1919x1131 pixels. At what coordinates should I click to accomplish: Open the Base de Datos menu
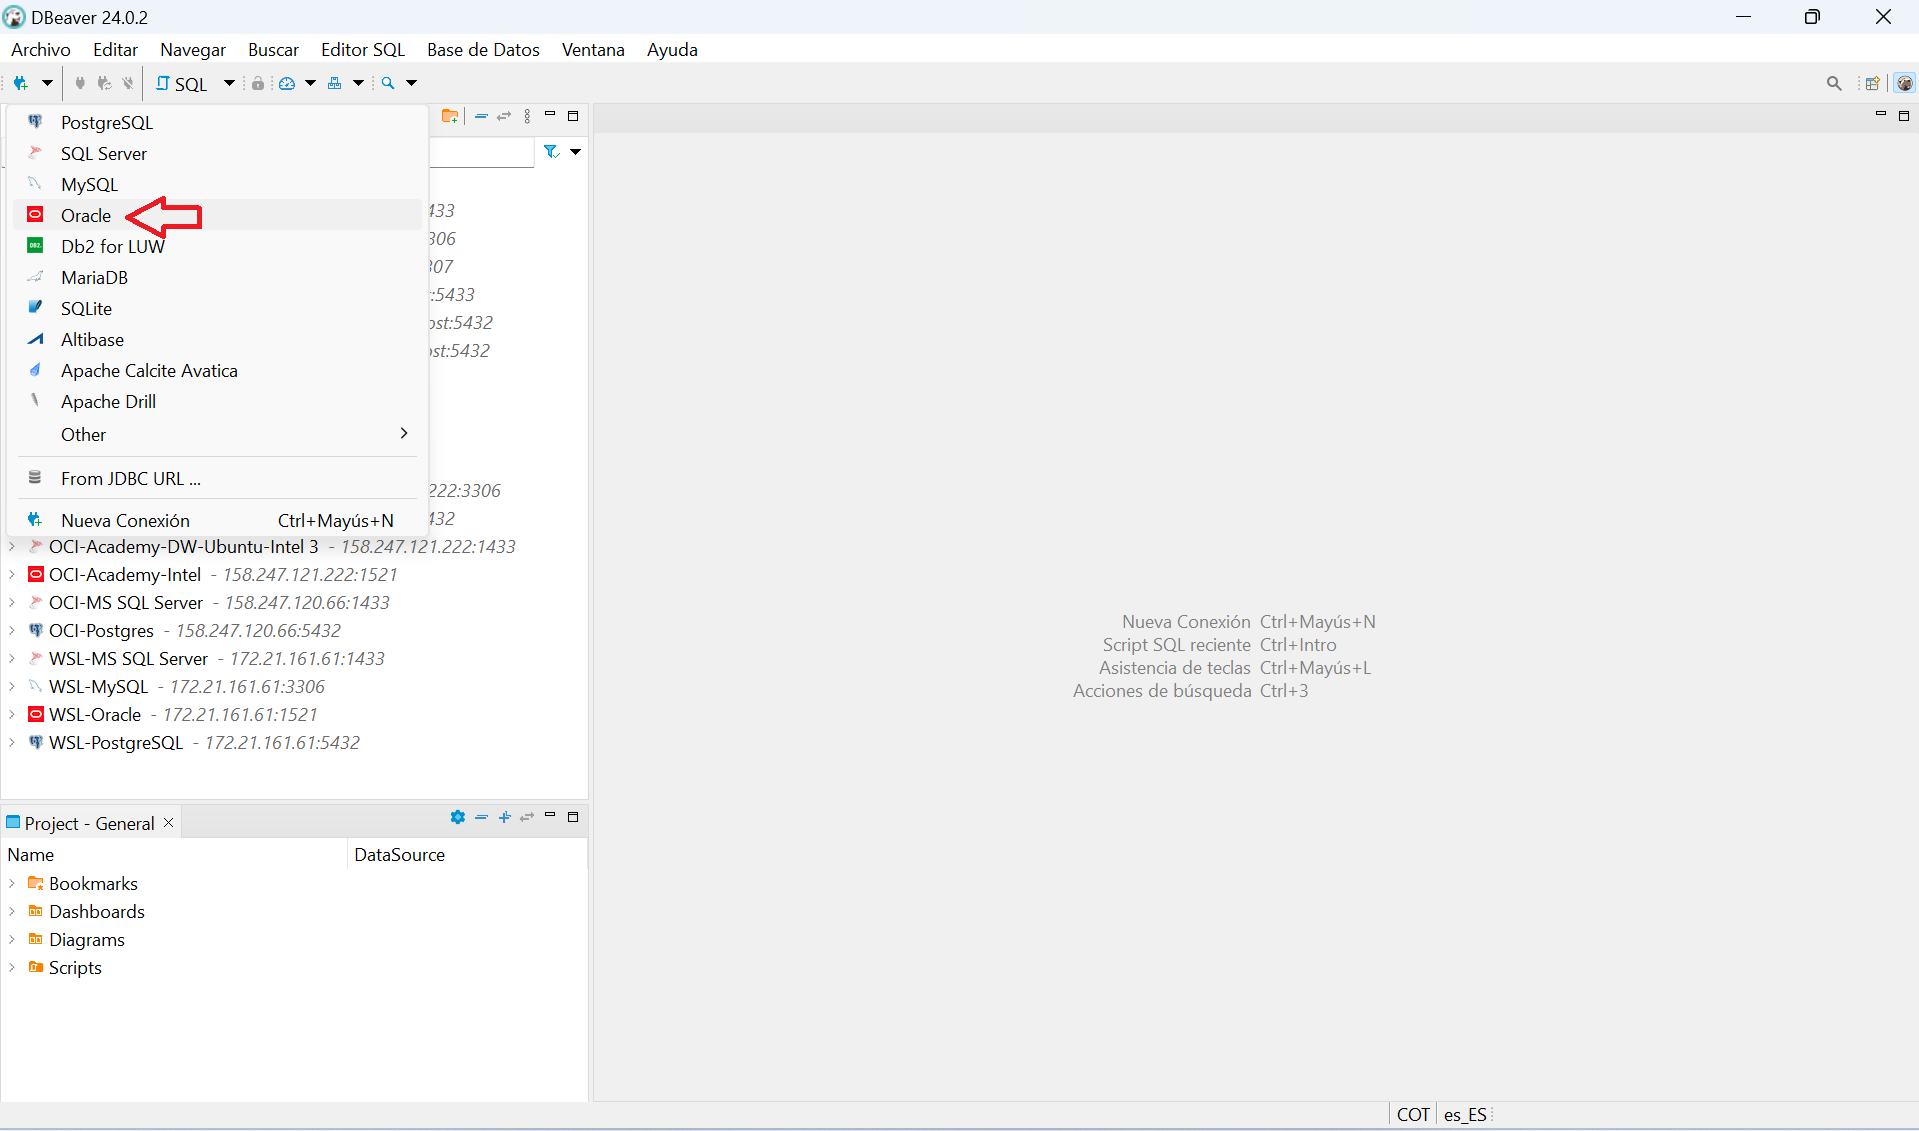point(483,49)
